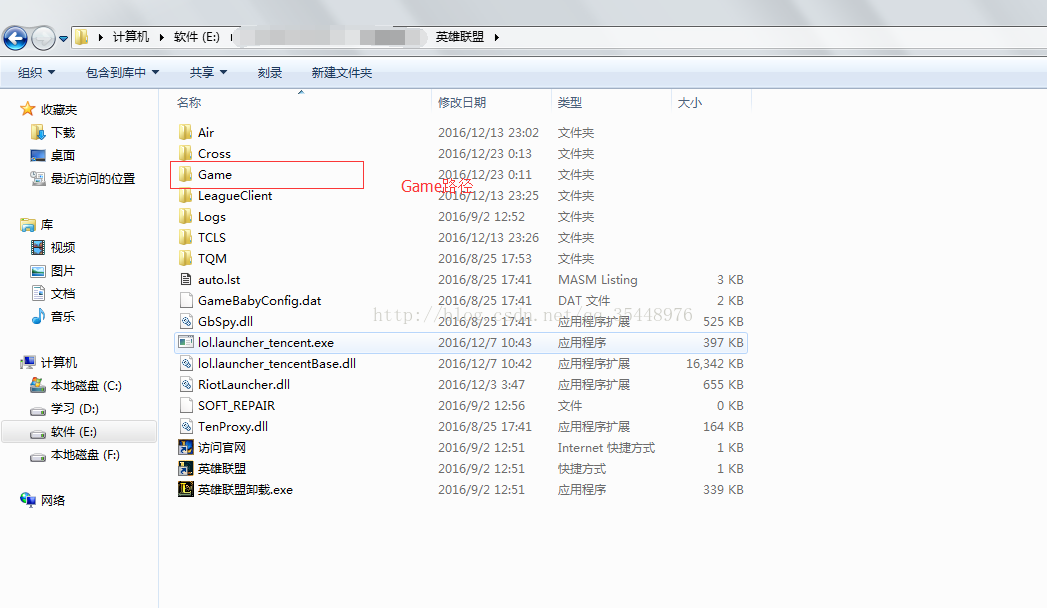Open 下载 in the favorites sidebar
Screen dimensions: 1047x608
[63, 132]
